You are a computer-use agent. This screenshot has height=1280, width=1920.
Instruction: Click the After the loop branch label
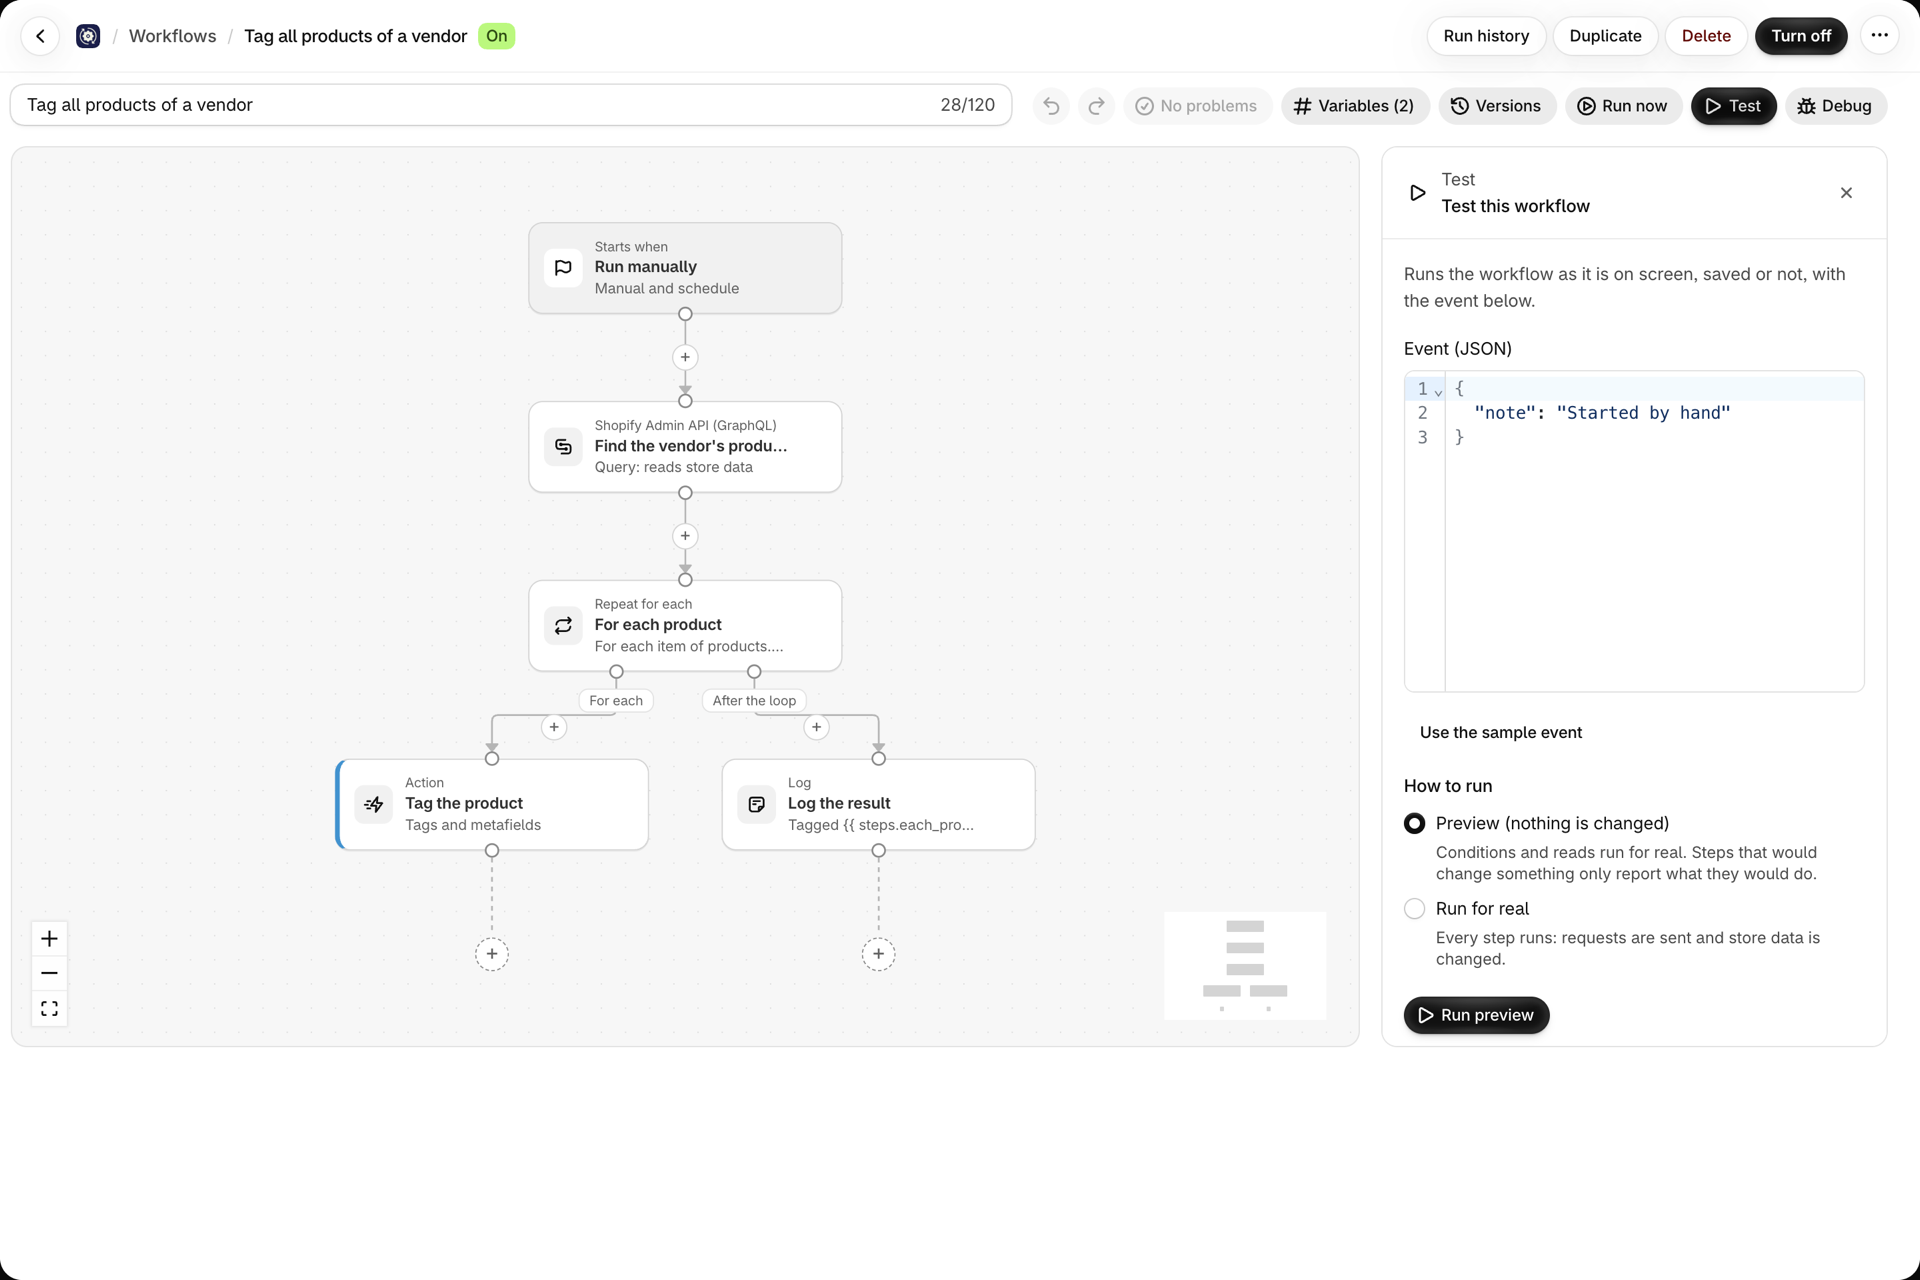click(x=754, y=700)
